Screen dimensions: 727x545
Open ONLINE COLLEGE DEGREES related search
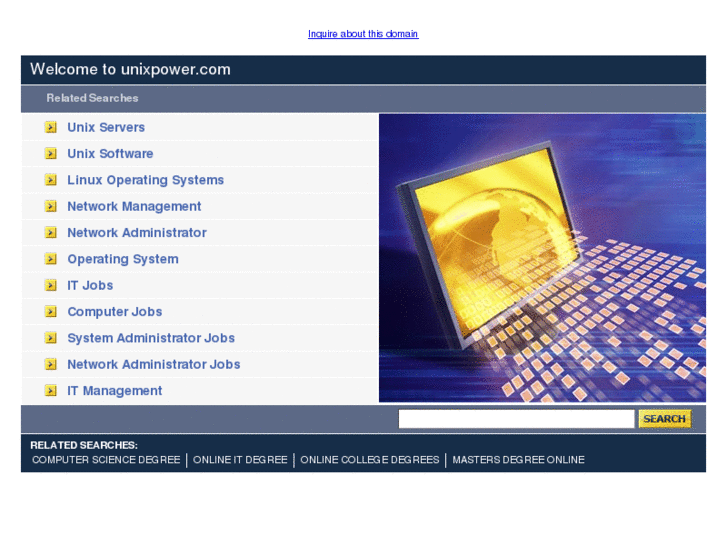[370, 460]
